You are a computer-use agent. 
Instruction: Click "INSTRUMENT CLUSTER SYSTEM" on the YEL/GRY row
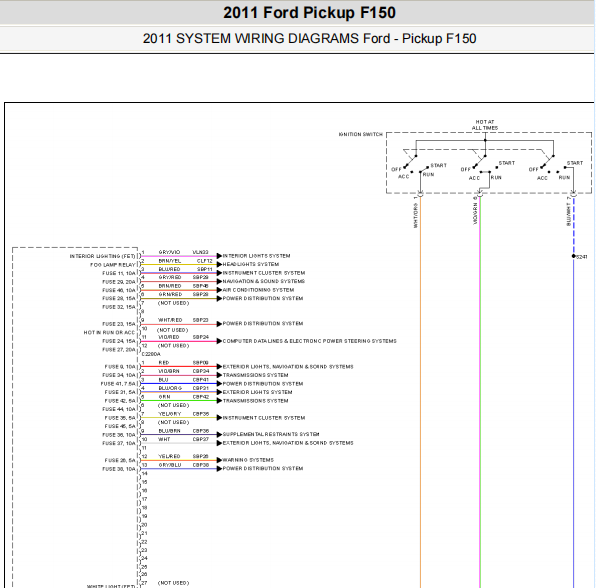coord(264,418)
